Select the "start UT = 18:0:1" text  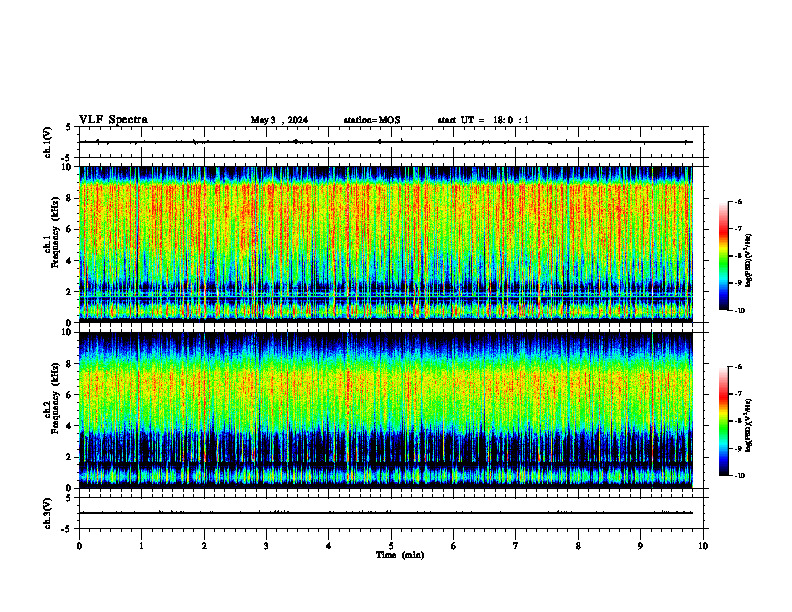tap(483, 120)
